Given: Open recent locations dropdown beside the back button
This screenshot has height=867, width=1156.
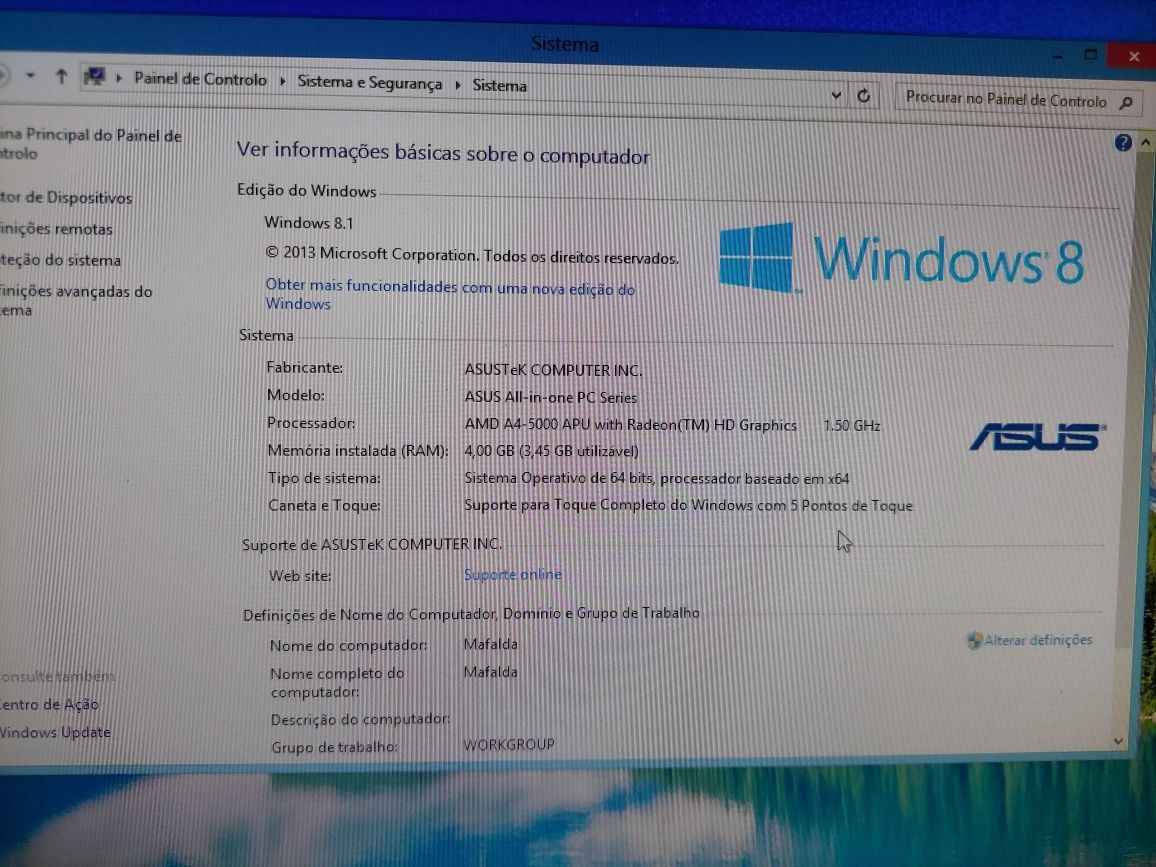Looking at the screenshot, I should 30,75.
